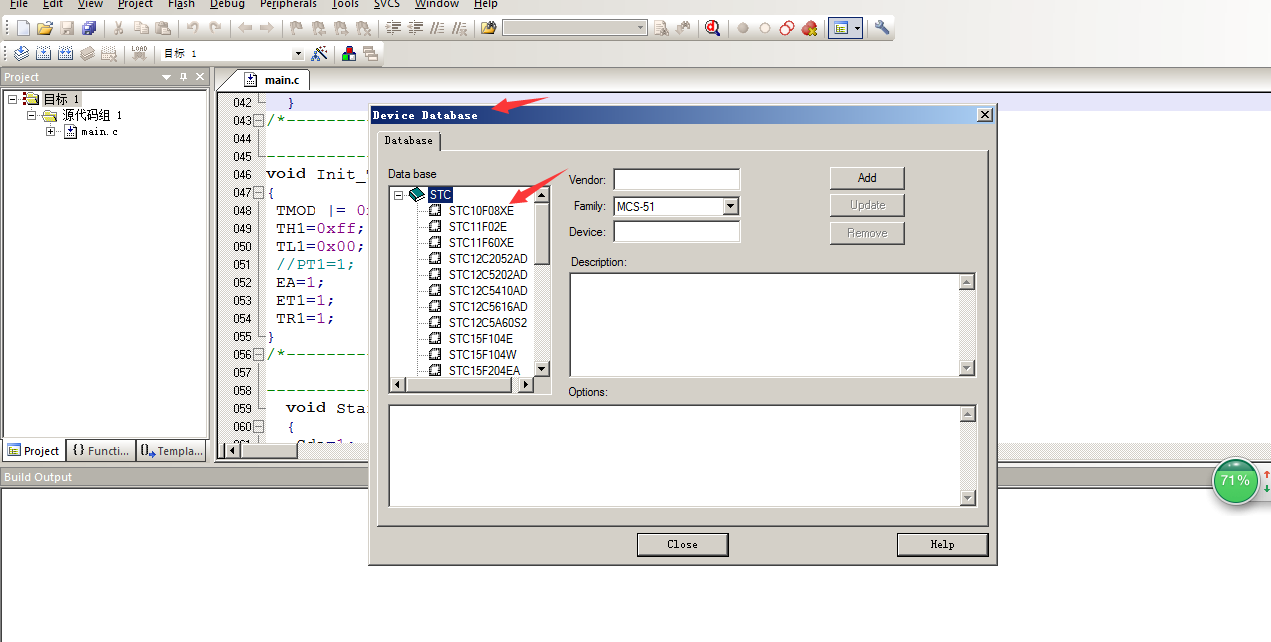This screenshot has width=1271, height=642.
Task: Undo the last edit
Action: [192, 28]
